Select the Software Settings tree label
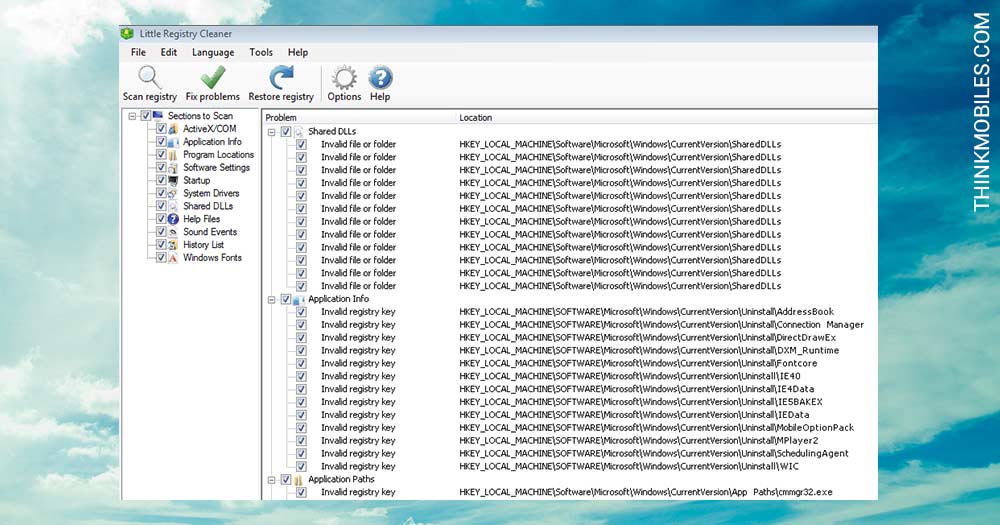Screen dimensions: 1000x525 pyautogui.click(x=216, y=167)
